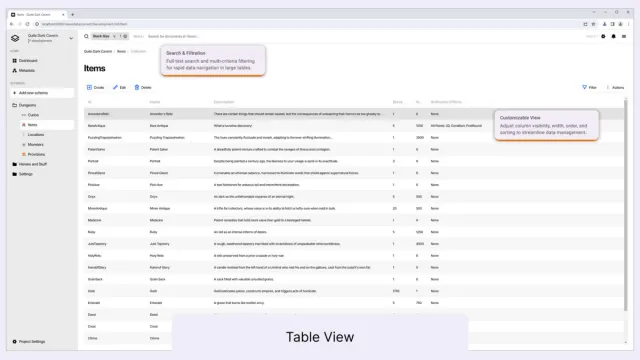This screenshot has height=360, width=640.
Task: Click the Edit button above the table
Action: point(119,87)
